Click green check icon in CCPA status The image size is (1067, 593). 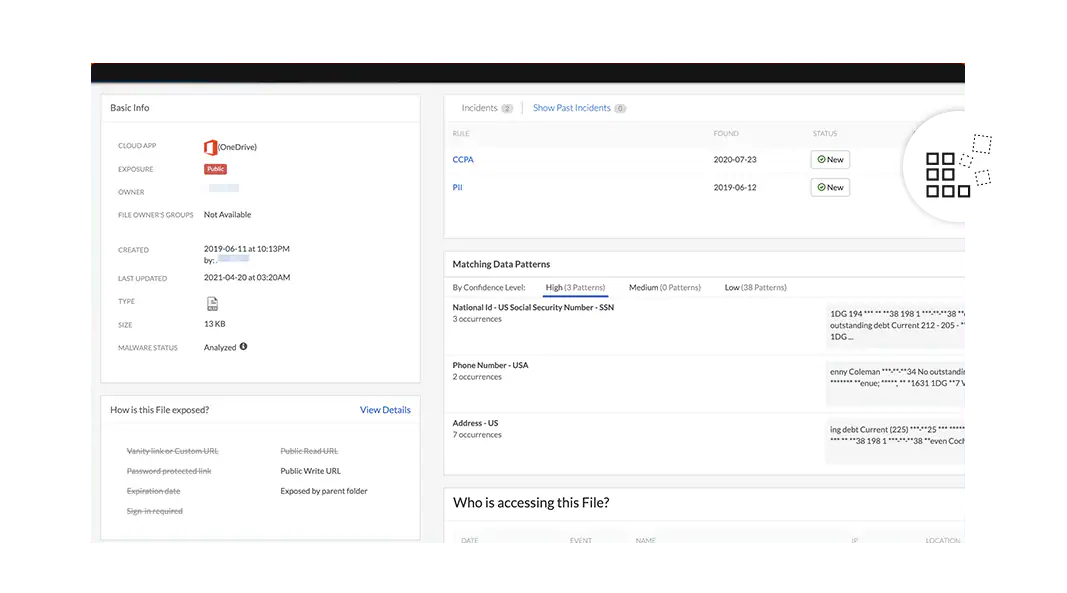tap(821, 160)
